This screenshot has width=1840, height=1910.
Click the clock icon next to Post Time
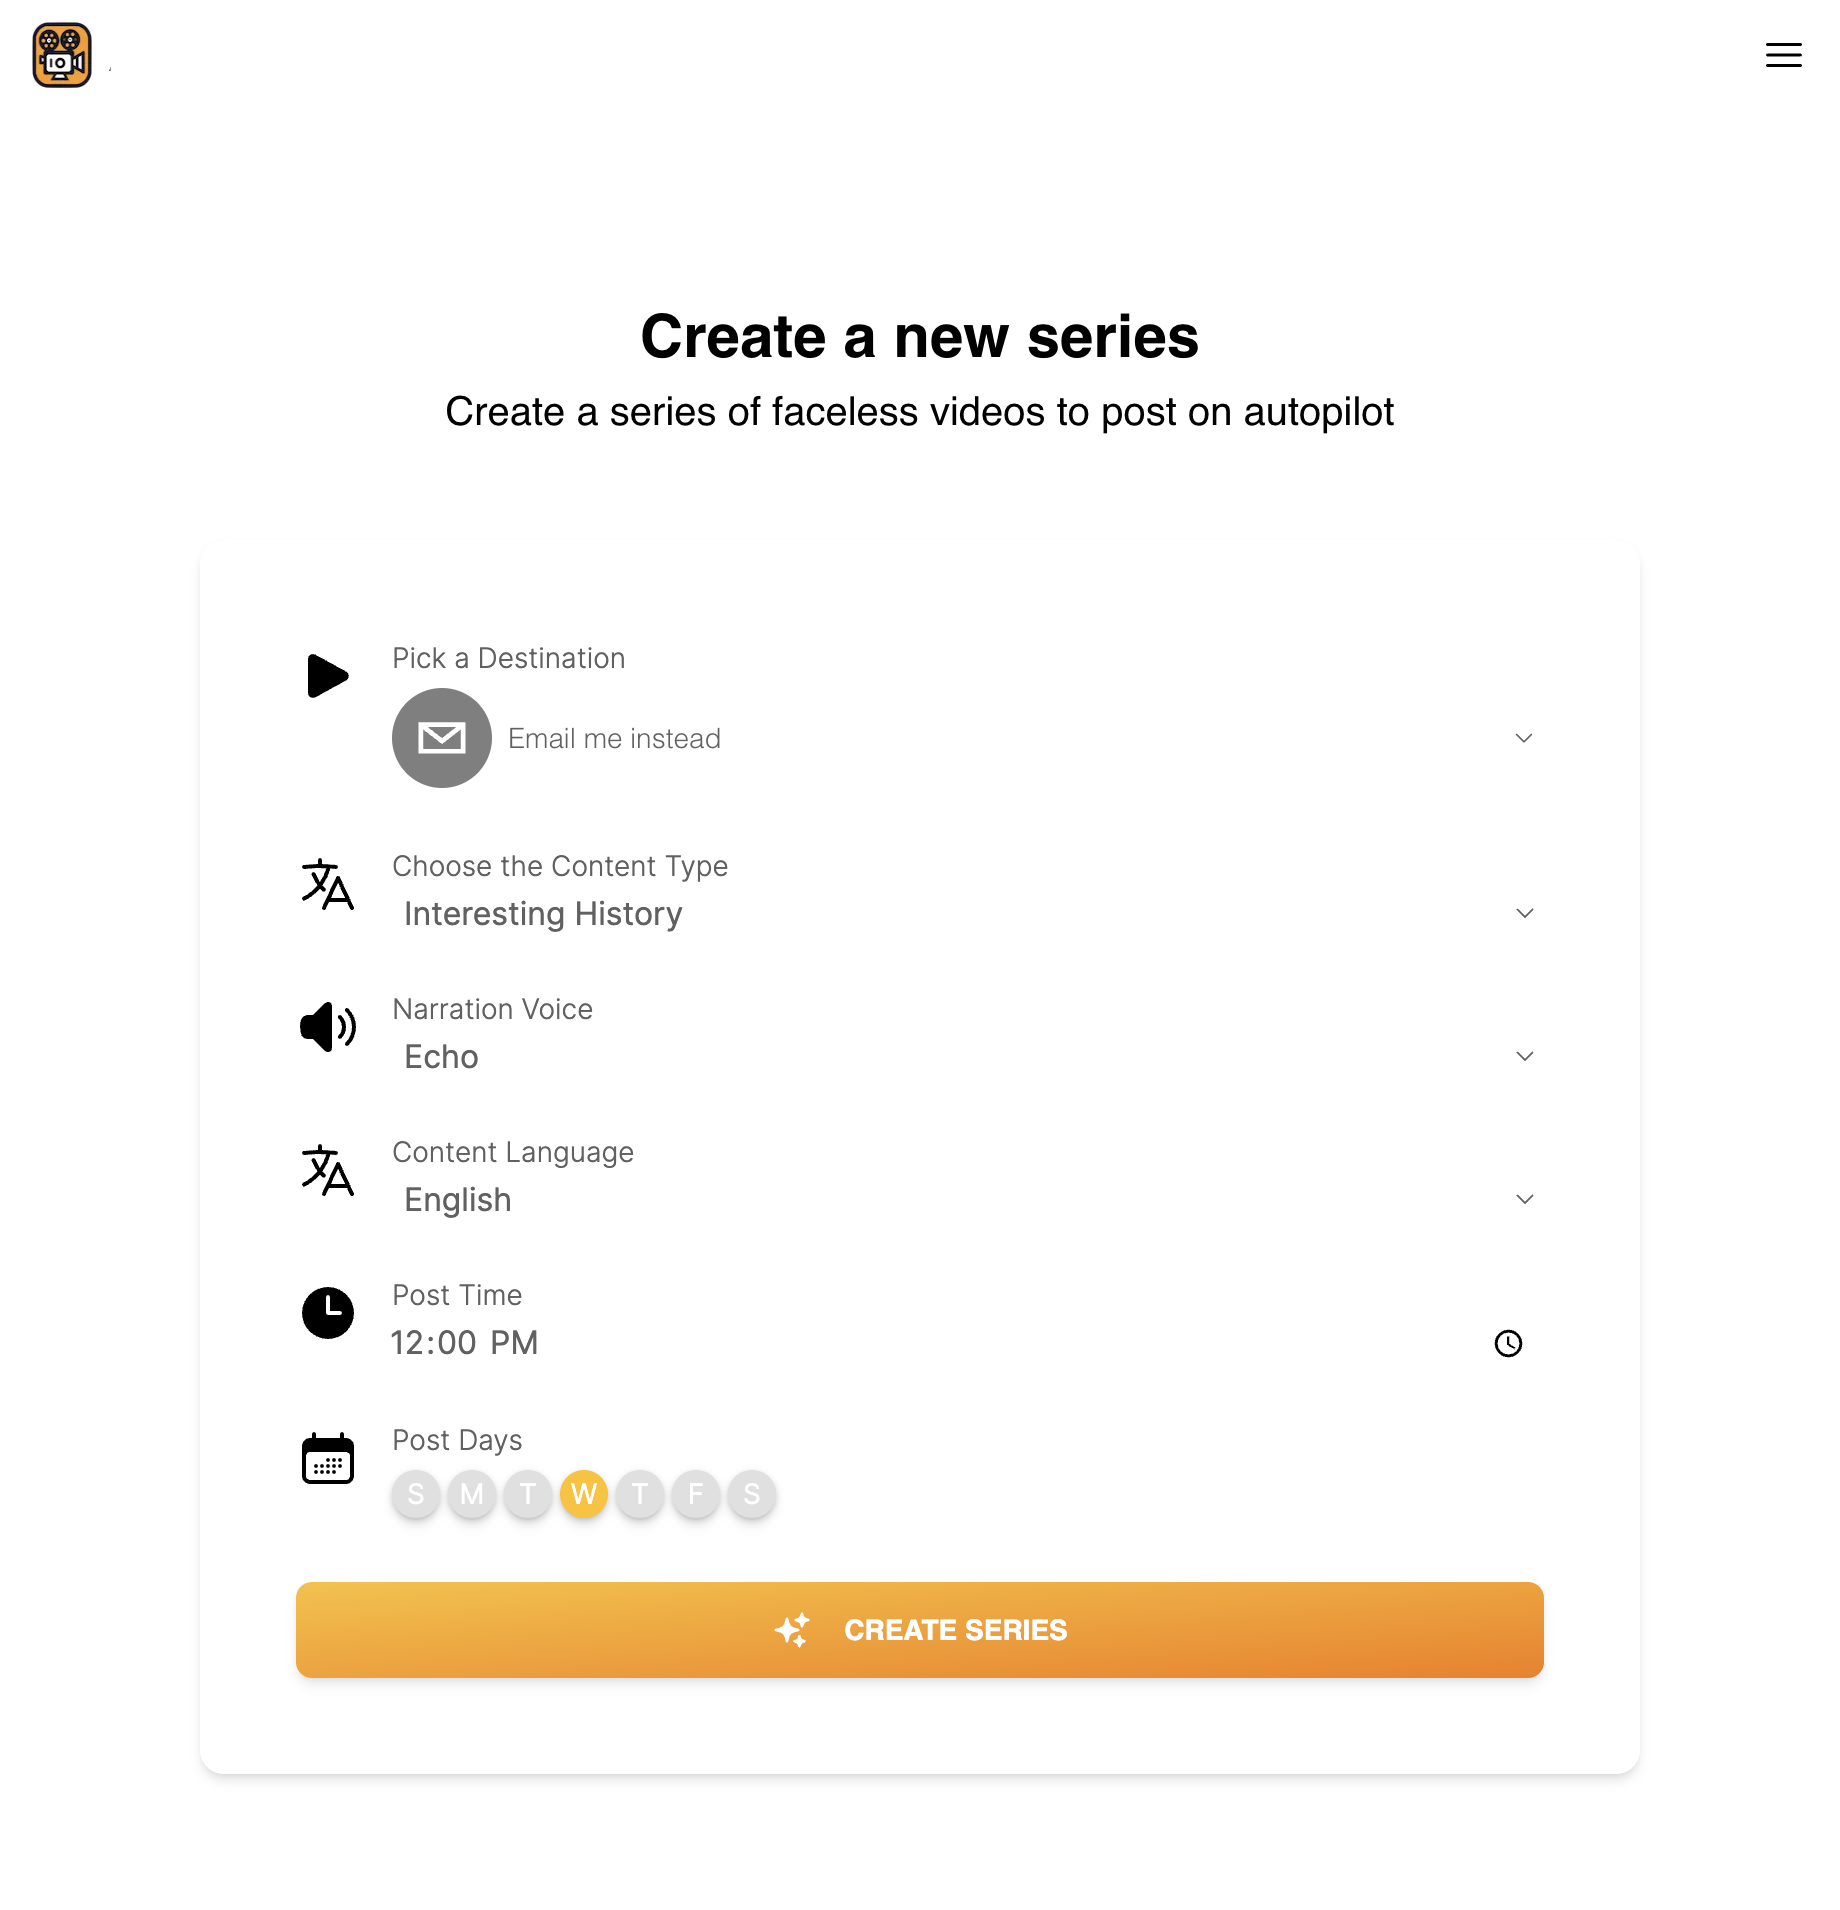tap(327, 1313)
